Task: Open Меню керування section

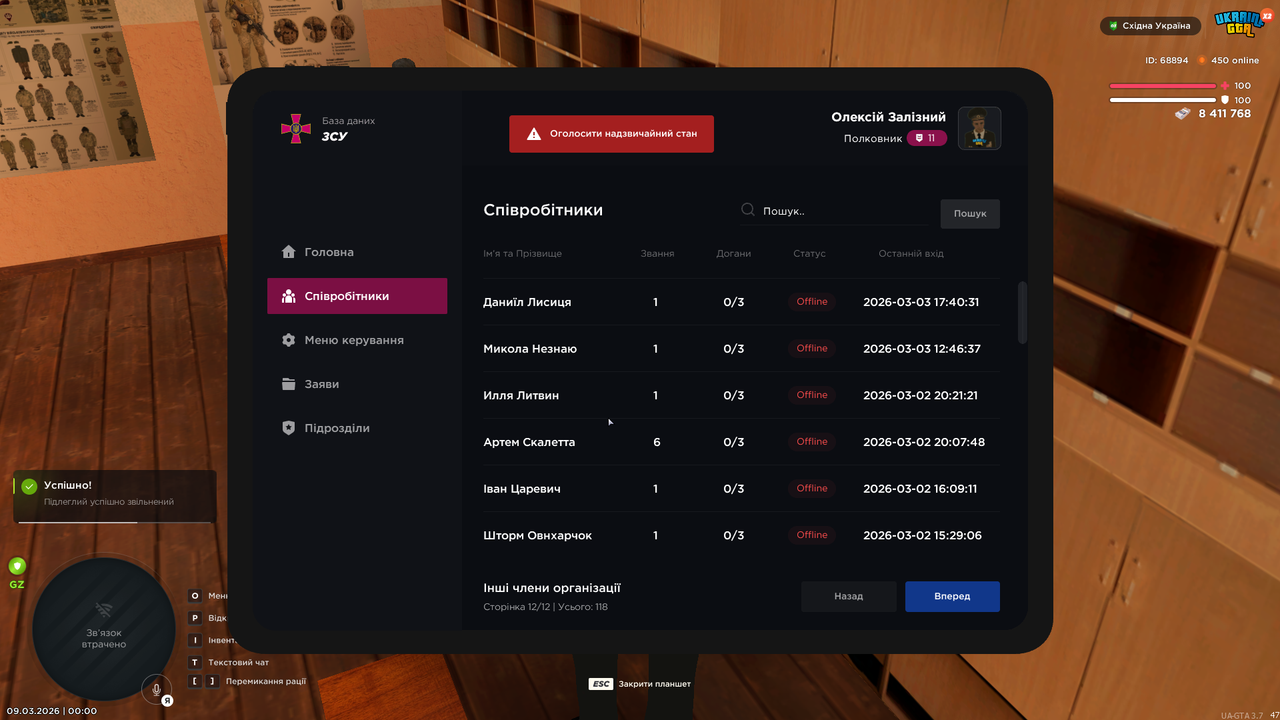Action: click(357, 340)
